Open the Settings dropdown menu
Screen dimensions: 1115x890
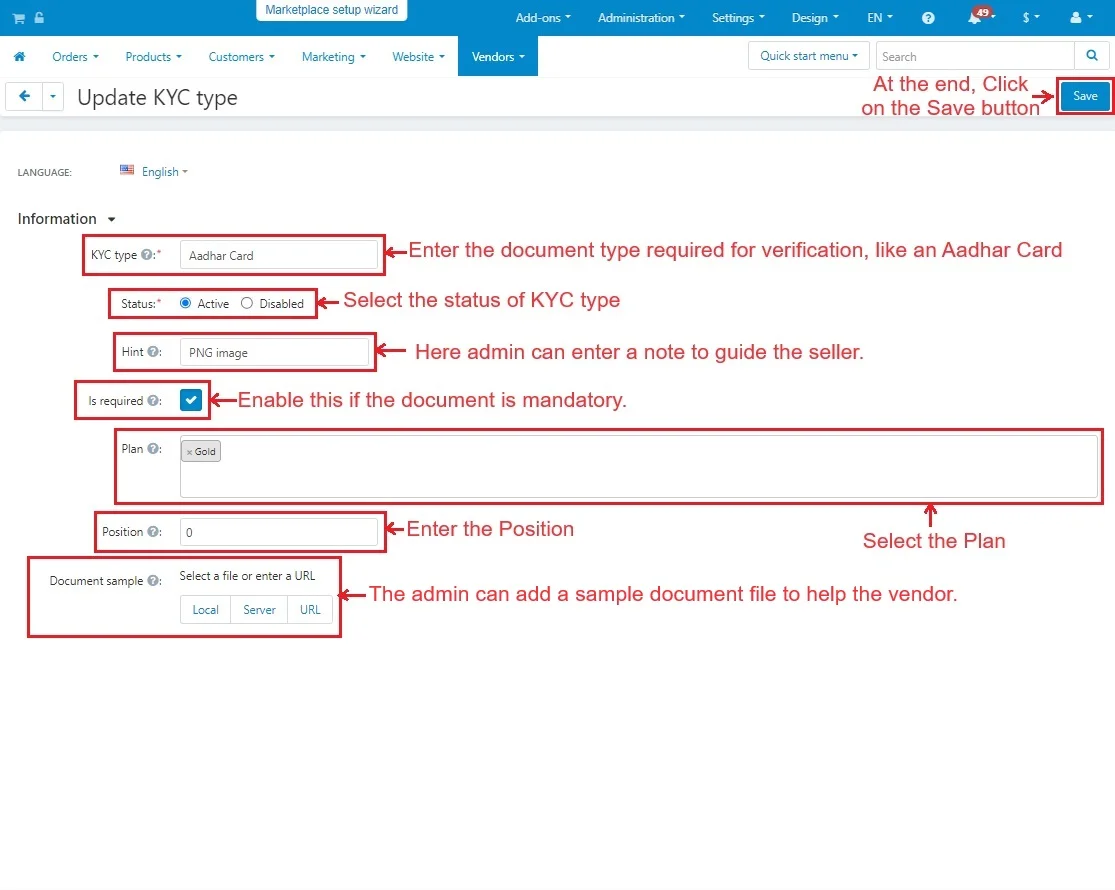(738, 18)
